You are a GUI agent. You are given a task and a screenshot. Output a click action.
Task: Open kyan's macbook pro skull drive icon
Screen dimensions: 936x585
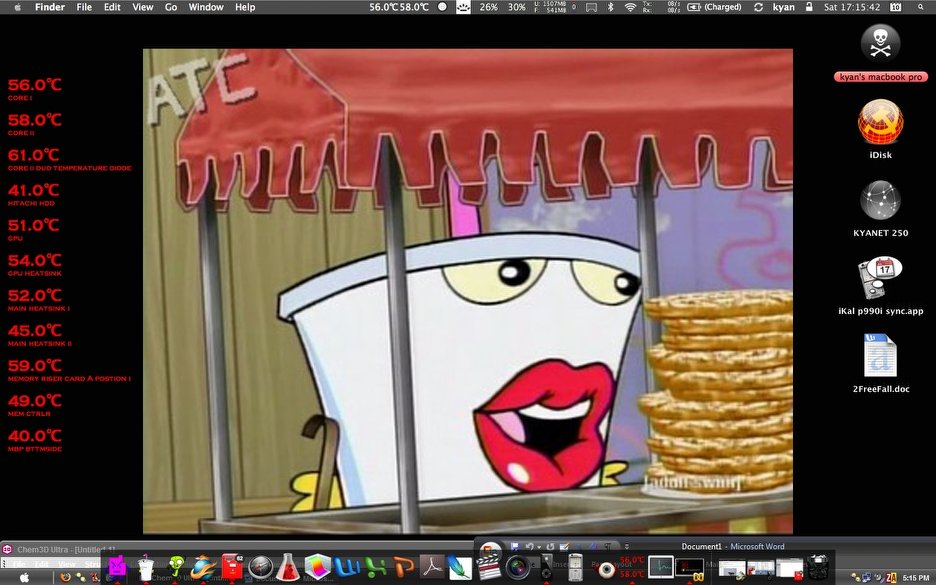click(x=880, y=44)
